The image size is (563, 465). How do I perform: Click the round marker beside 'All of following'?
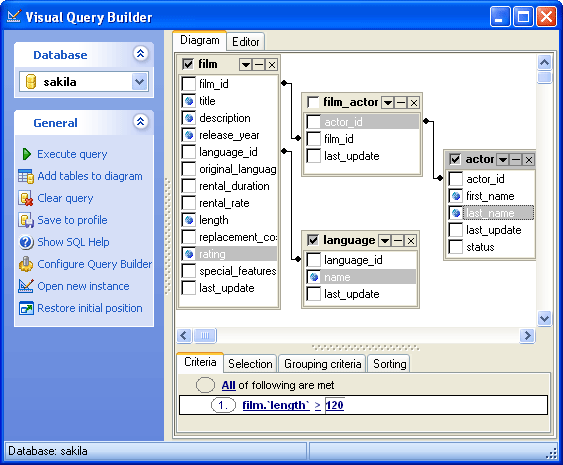tap(205, 385)
